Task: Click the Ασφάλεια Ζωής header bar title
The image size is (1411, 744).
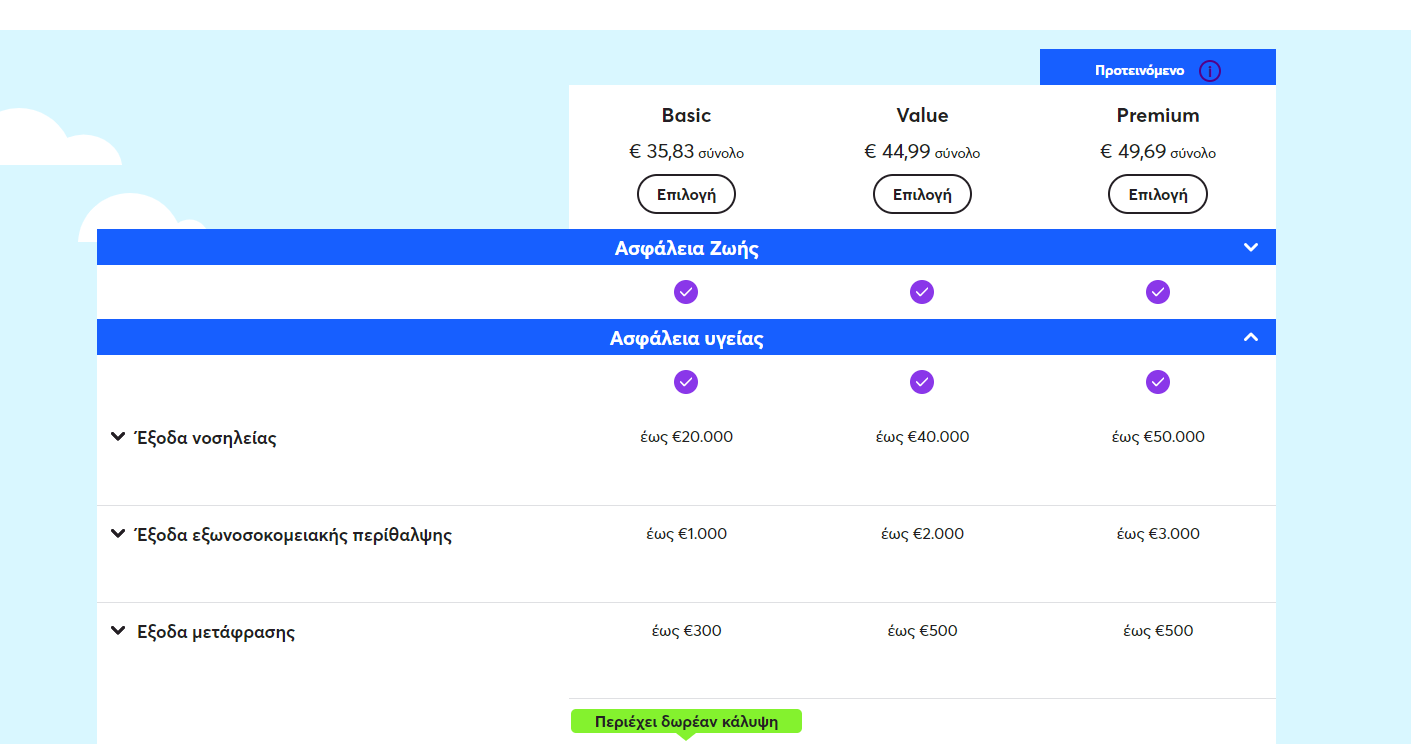Action: point(686,248)
